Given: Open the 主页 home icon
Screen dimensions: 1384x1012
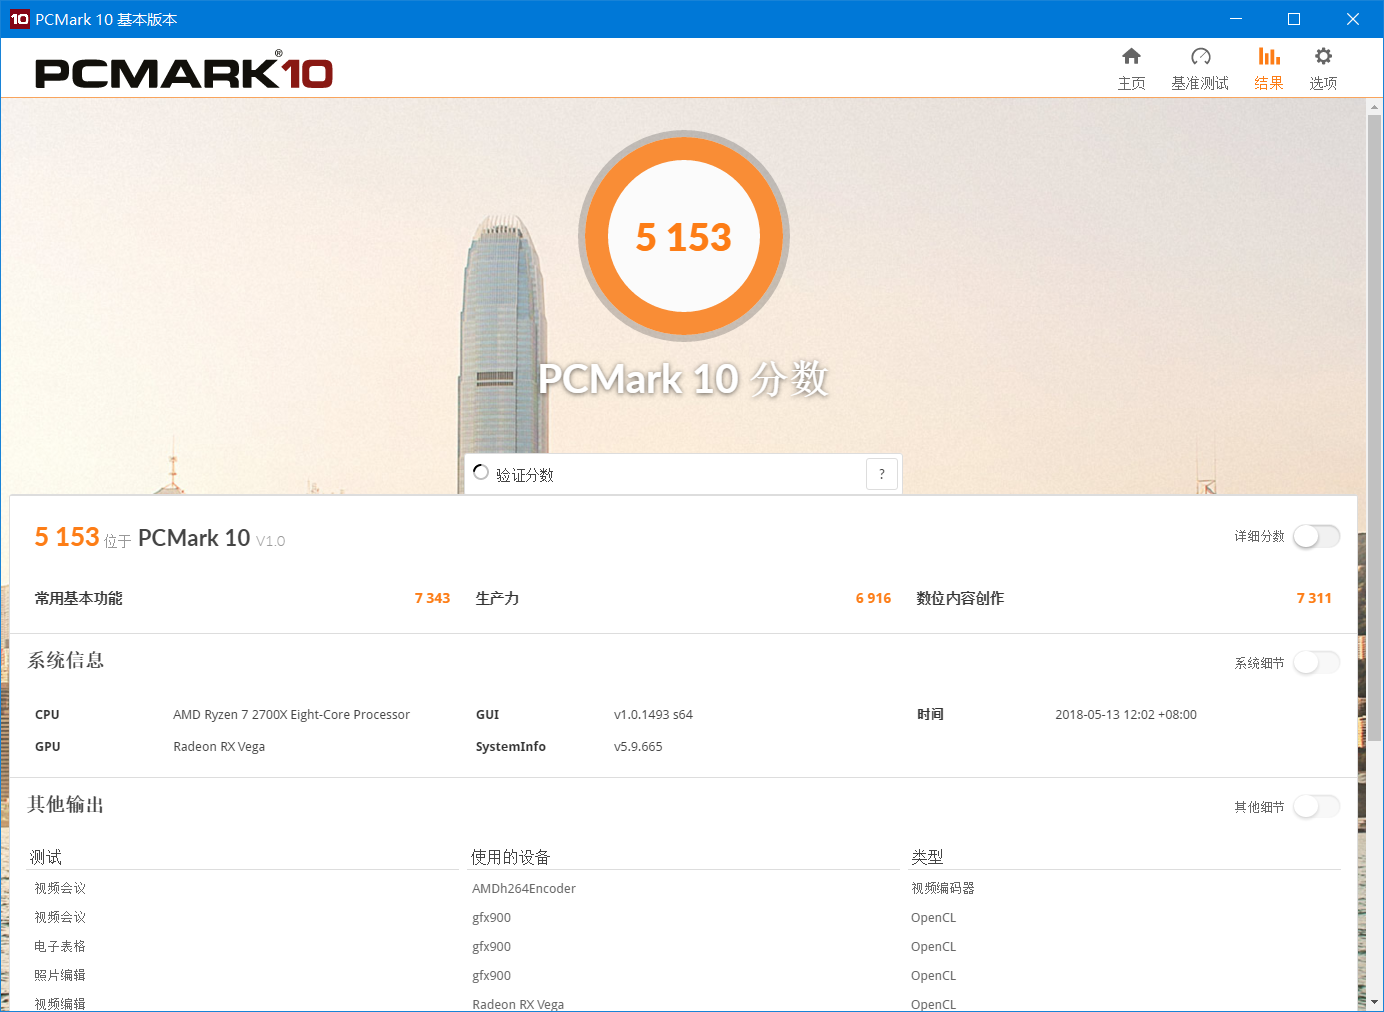Looking at the screenshot, I should (1131, 57).
